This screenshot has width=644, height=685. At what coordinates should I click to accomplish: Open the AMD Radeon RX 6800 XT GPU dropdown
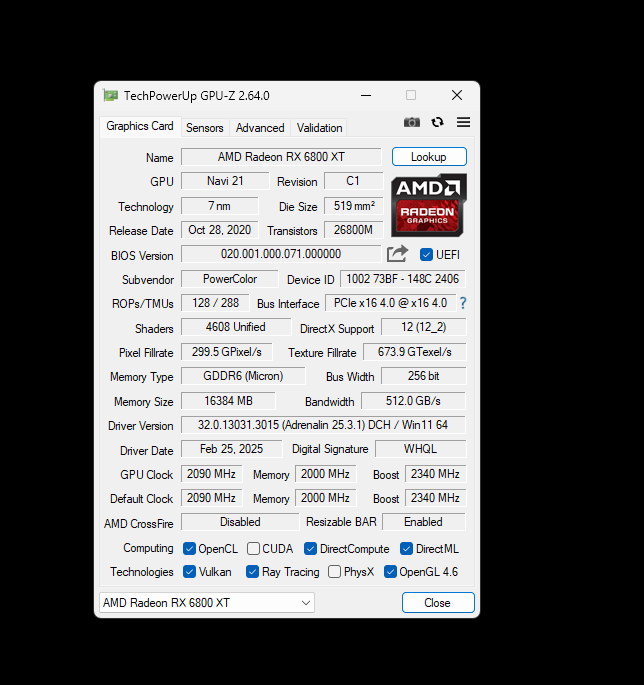tap(207, 603)
